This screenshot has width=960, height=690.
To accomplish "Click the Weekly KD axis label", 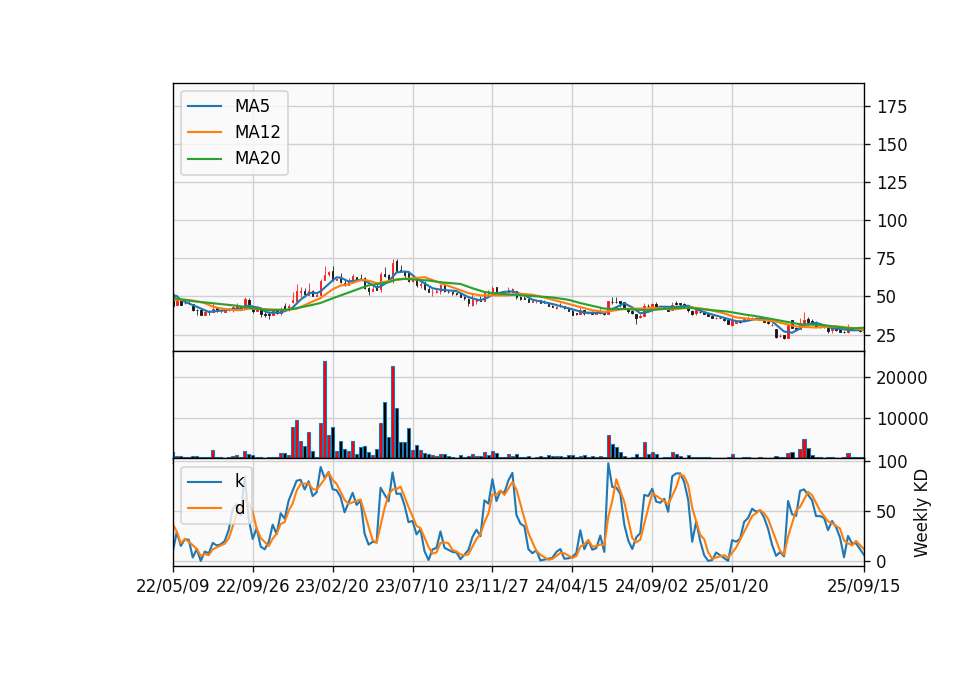I will pos(920,513).
